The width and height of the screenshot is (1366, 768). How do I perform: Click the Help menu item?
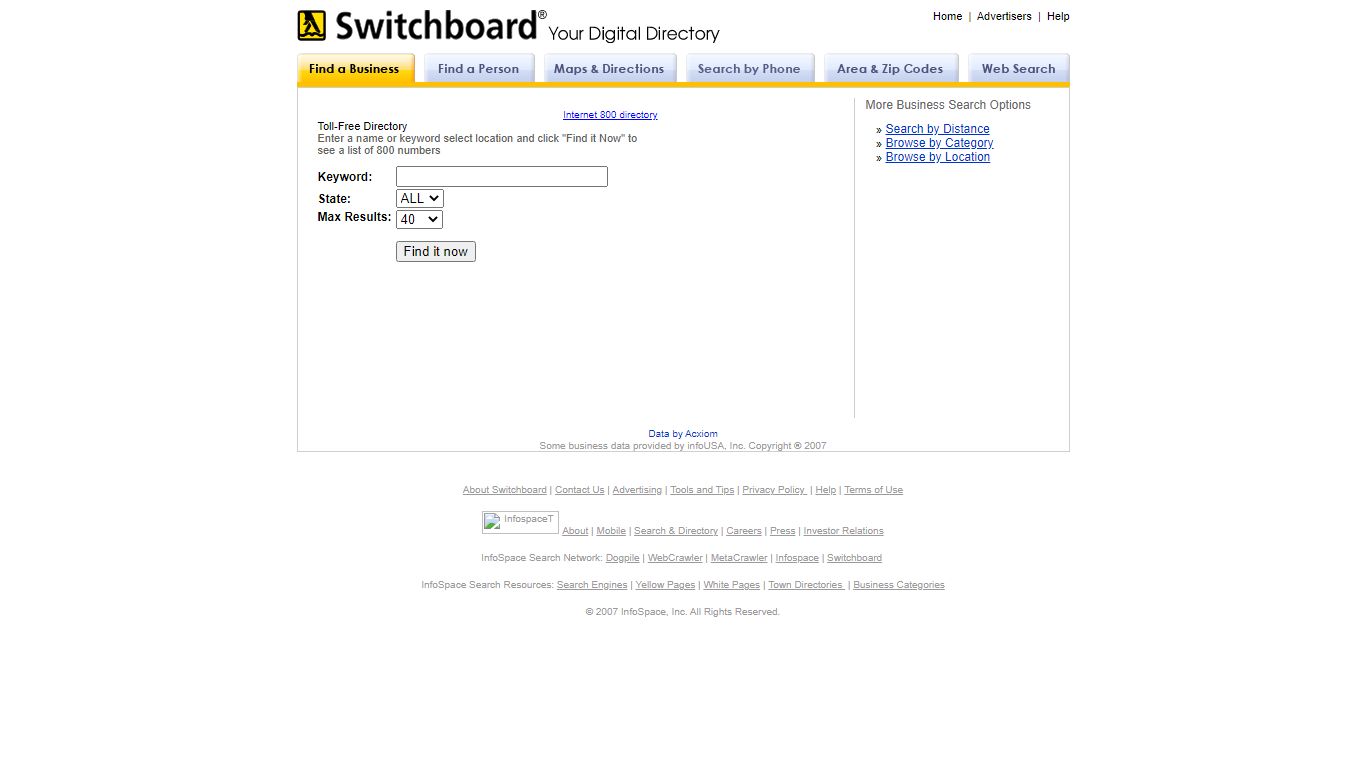[1058, 16]
